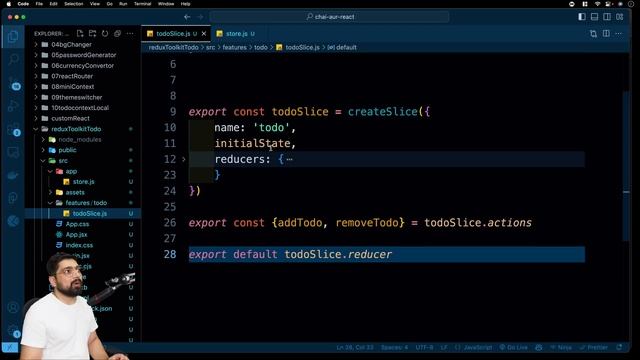Image resolution: width=640 pixels, height=360 pixels.
Task: Open the Terminal menu
Action: click(142, 4)
